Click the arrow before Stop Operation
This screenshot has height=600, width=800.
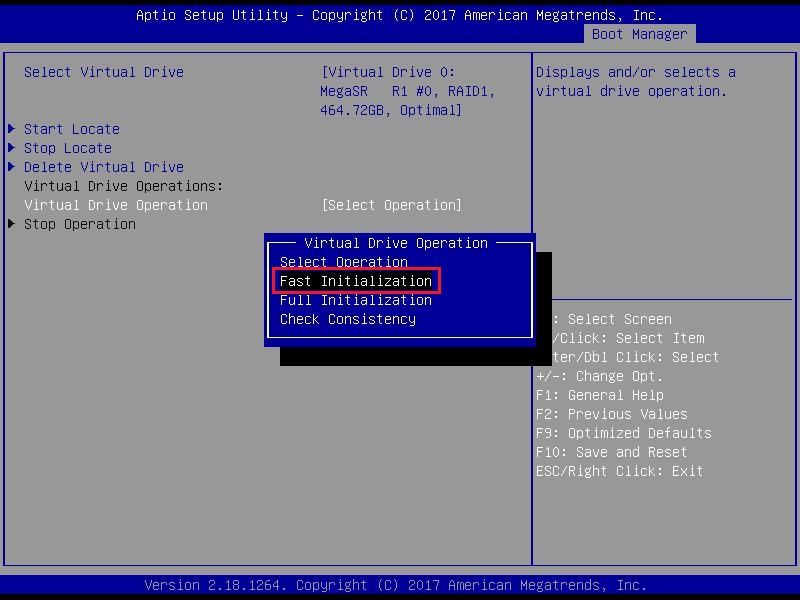(x=11, y=224)
